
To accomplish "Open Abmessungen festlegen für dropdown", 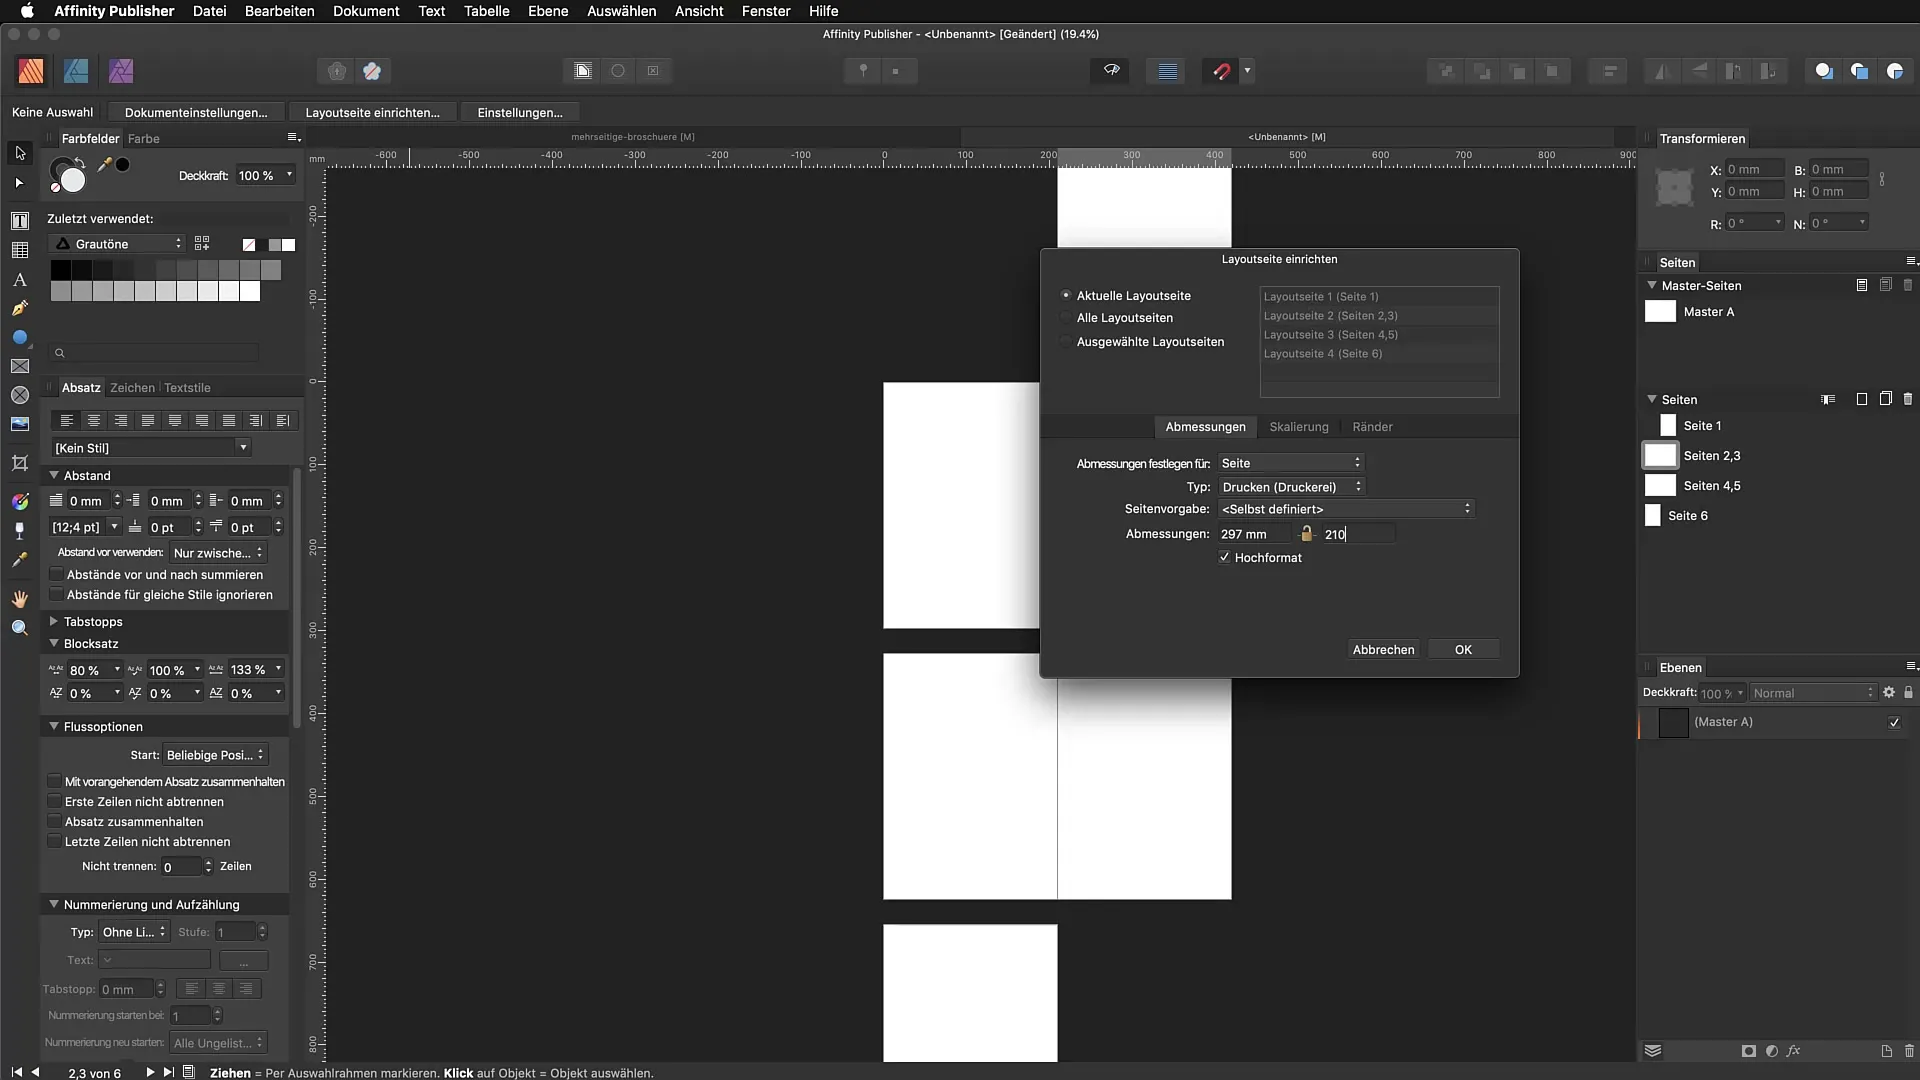I will [1290, 463].
